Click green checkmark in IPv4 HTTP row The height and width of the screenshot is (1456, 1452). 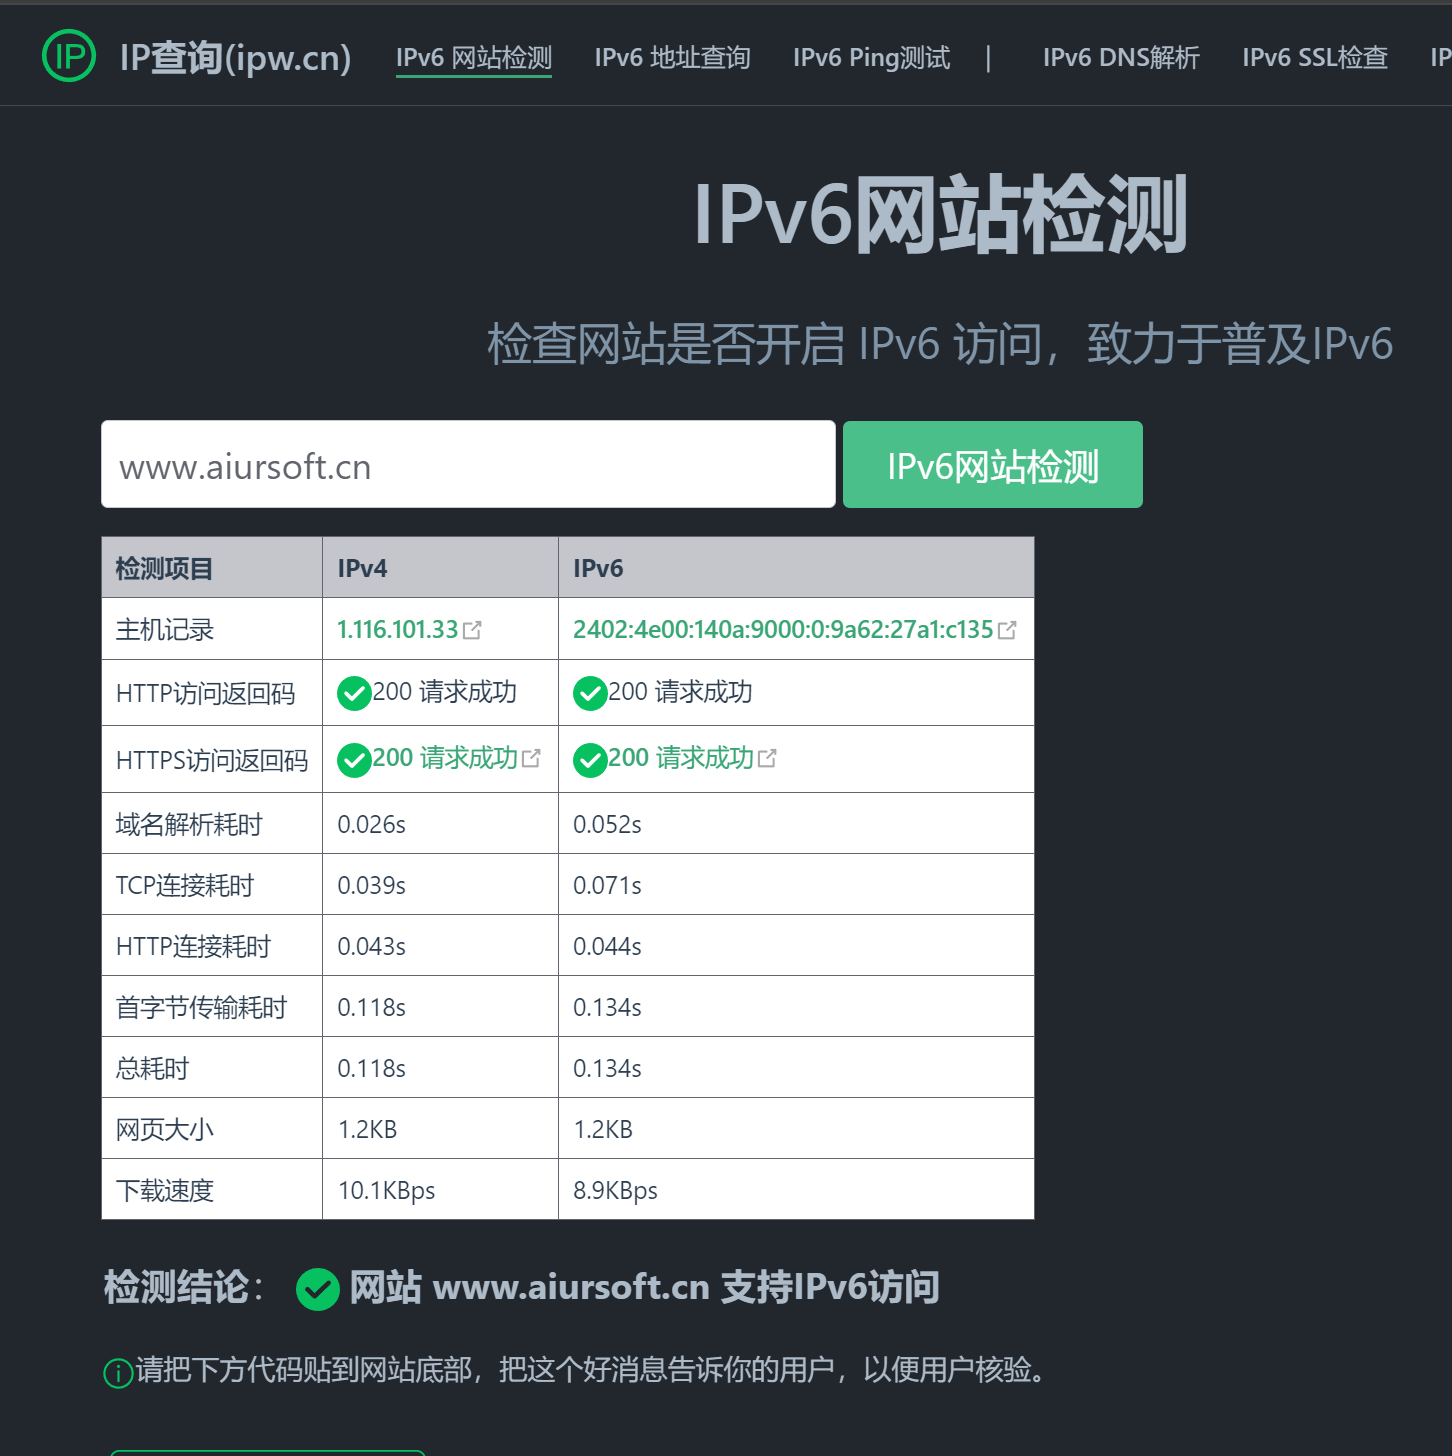pyautogui.click(x=354, y=693)
